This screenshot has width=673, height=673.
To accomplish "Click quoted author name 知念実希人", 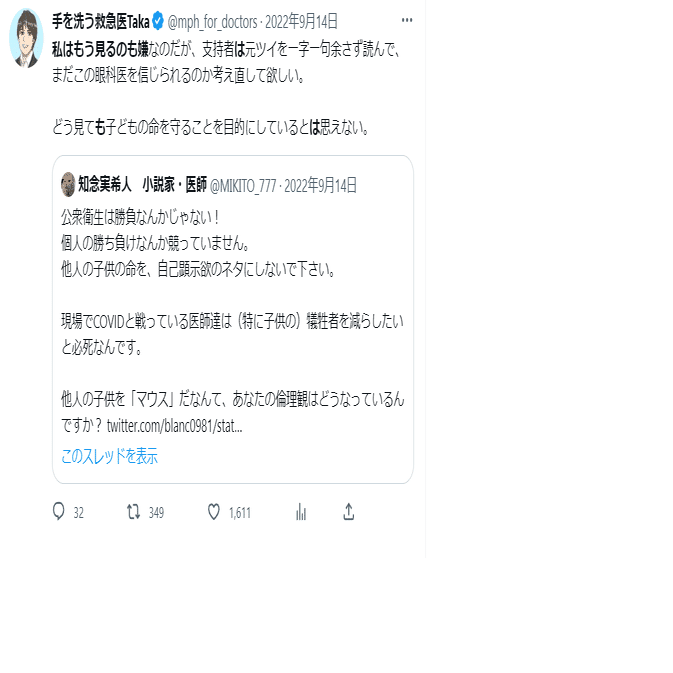I will pyautogui.click(x=105, y=185).
